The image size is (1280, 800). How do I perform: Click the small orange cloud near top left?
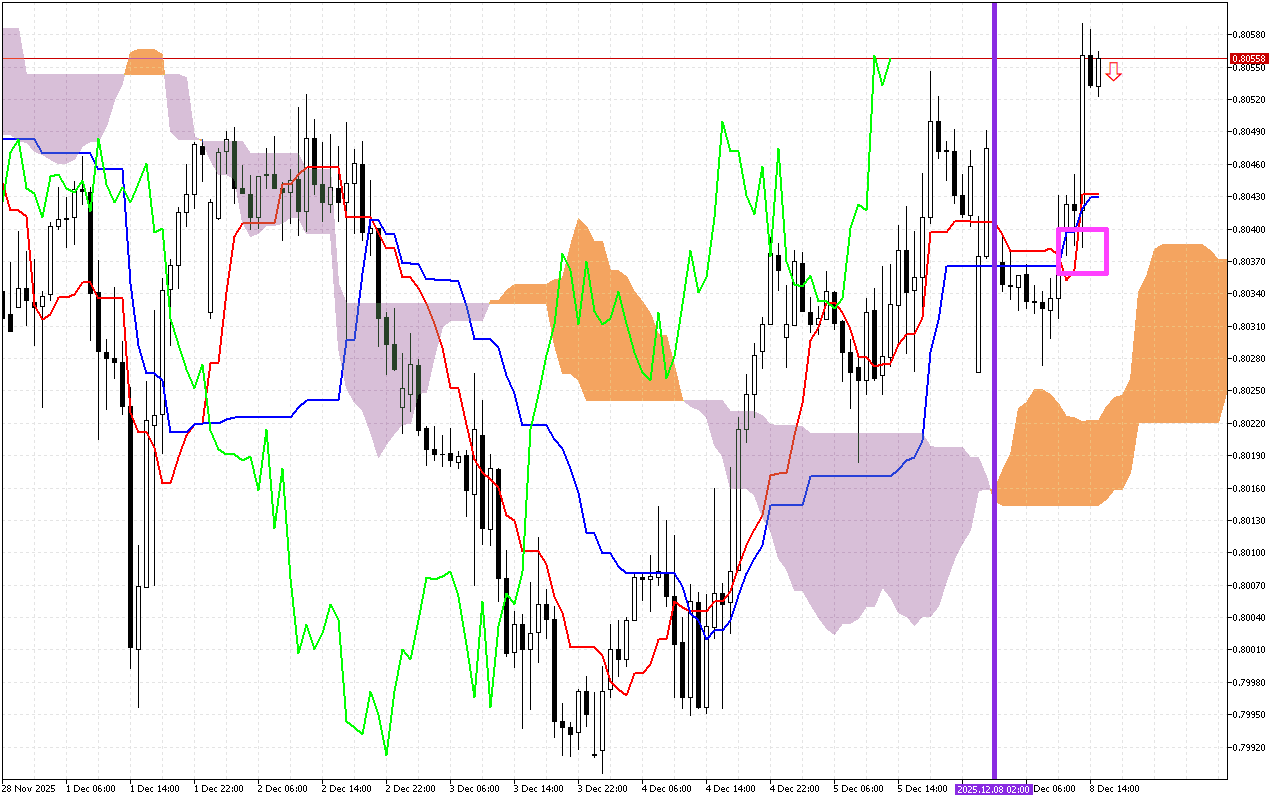[146, 62]
